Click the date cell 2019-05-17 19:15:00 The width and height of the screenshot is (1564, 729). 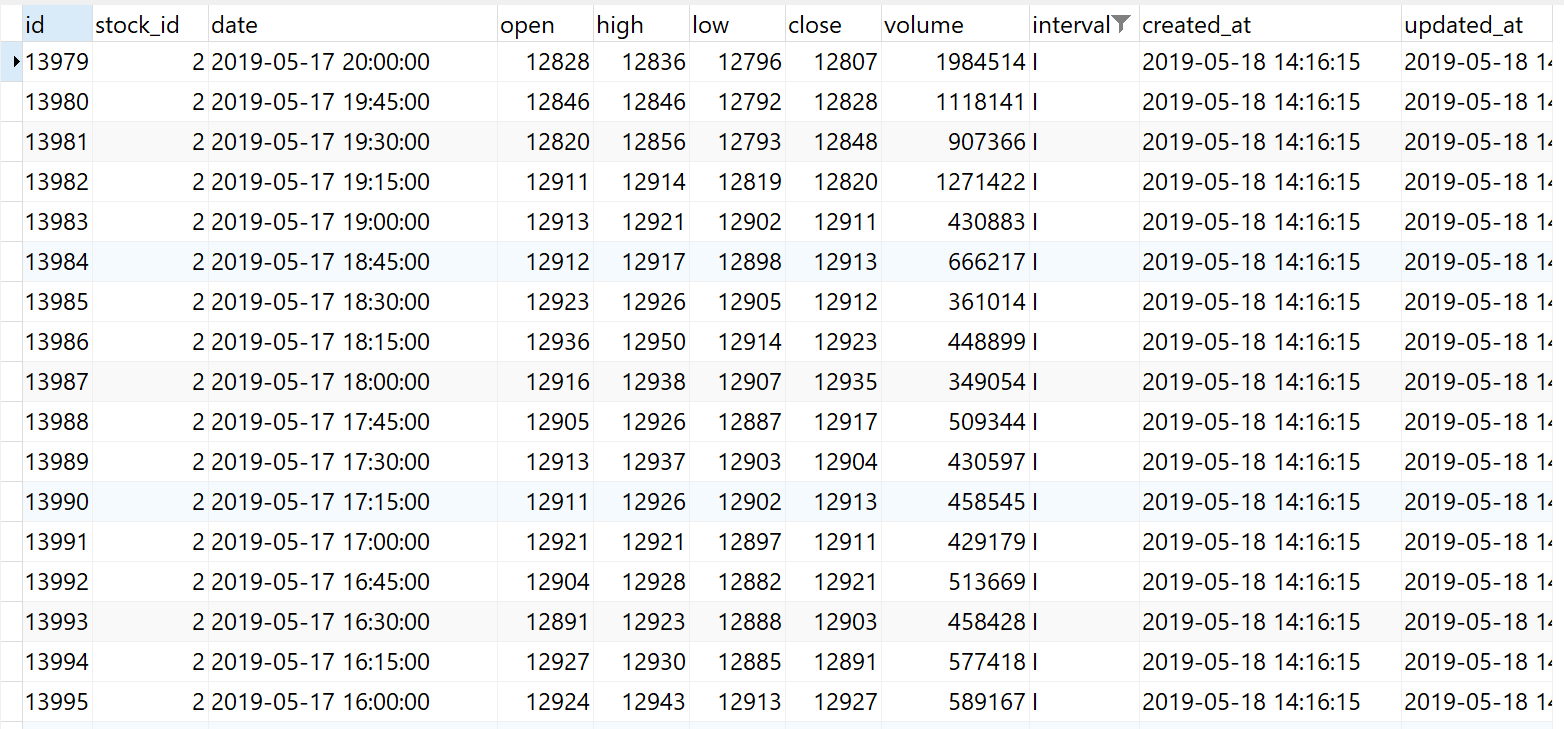click(353, 182)
